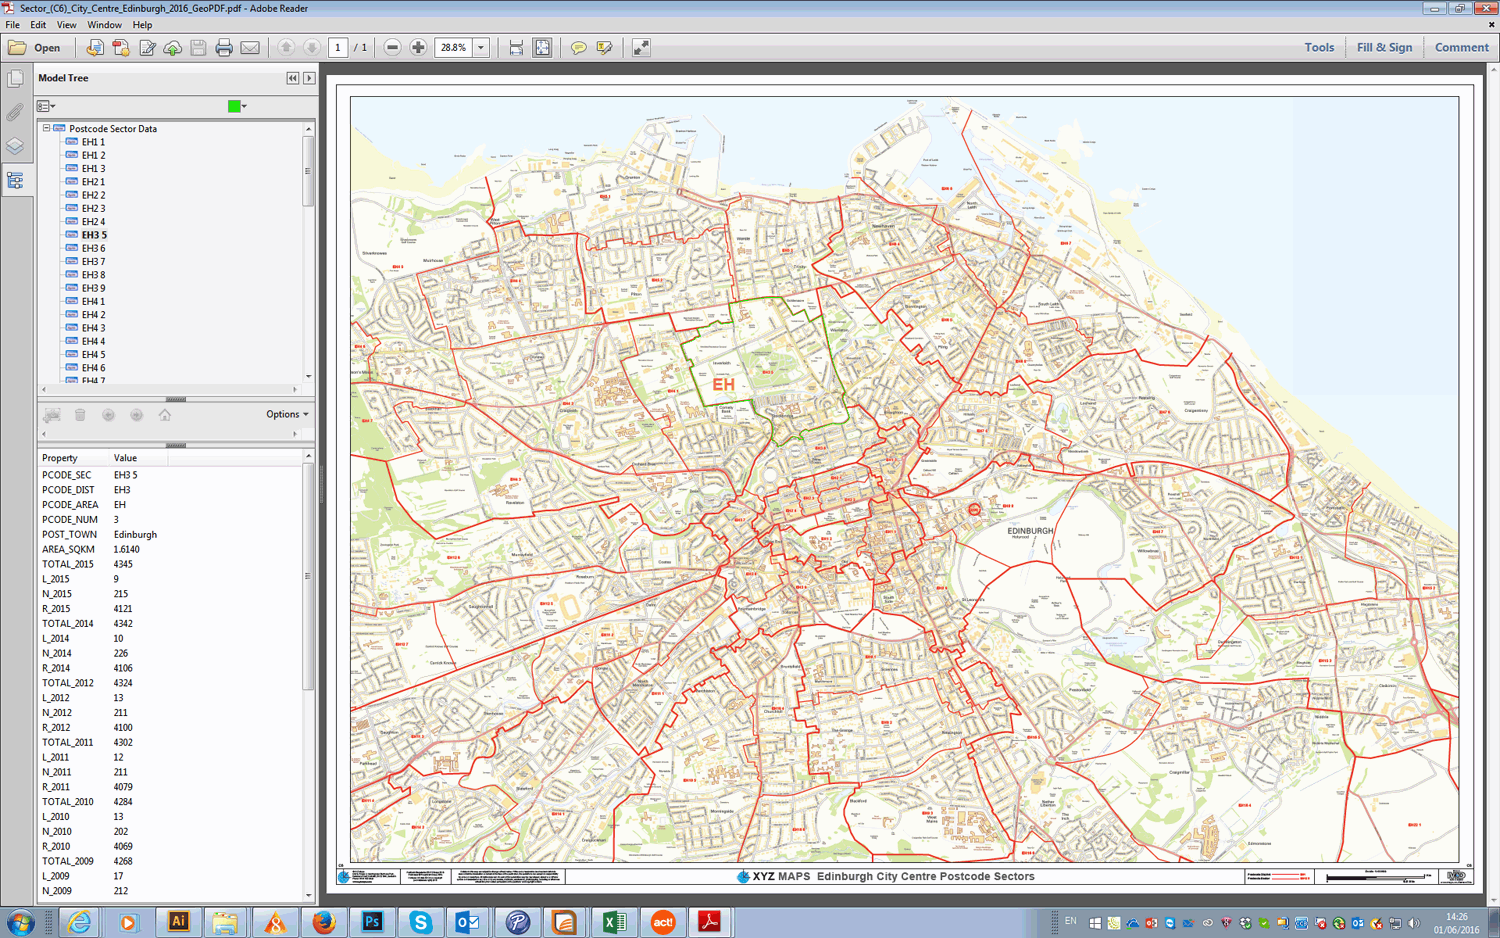The image size is (1500, 938).
Task: Click the page number input field
Action: 338,47
